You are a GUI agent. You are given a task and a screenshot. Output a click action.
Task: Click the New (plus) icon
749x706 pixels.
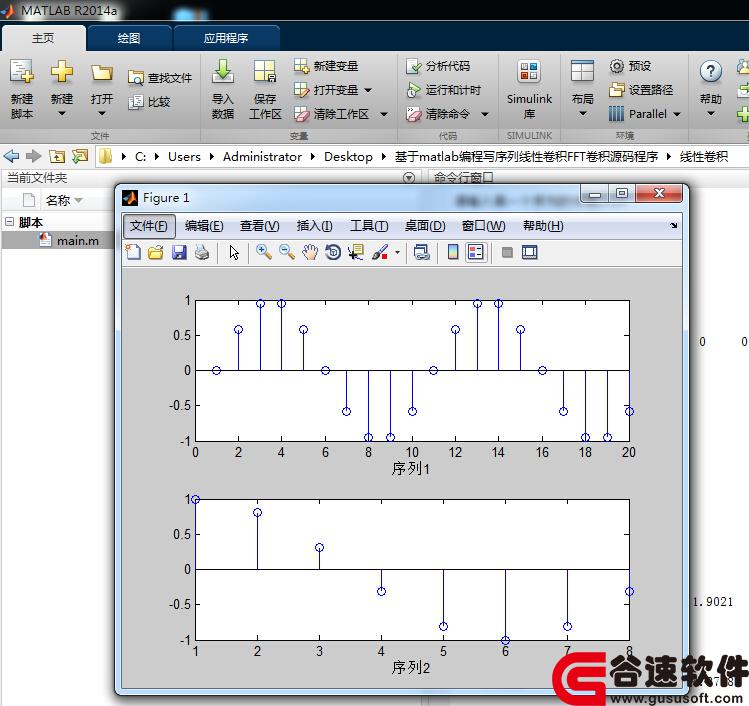pos(62,72)
